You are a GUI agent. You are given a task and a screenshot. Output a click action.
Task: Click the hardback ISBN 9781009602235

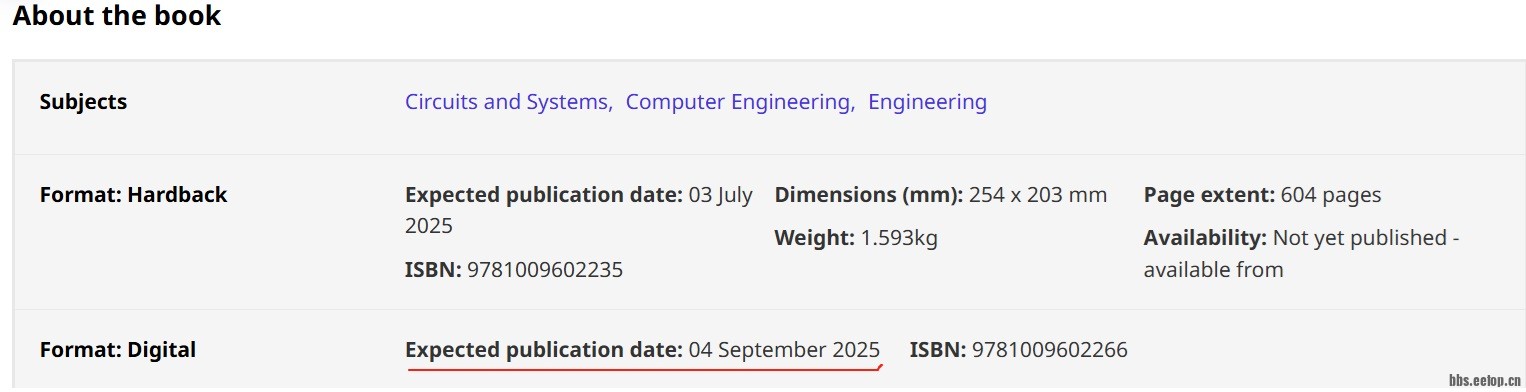coord(545,270)
